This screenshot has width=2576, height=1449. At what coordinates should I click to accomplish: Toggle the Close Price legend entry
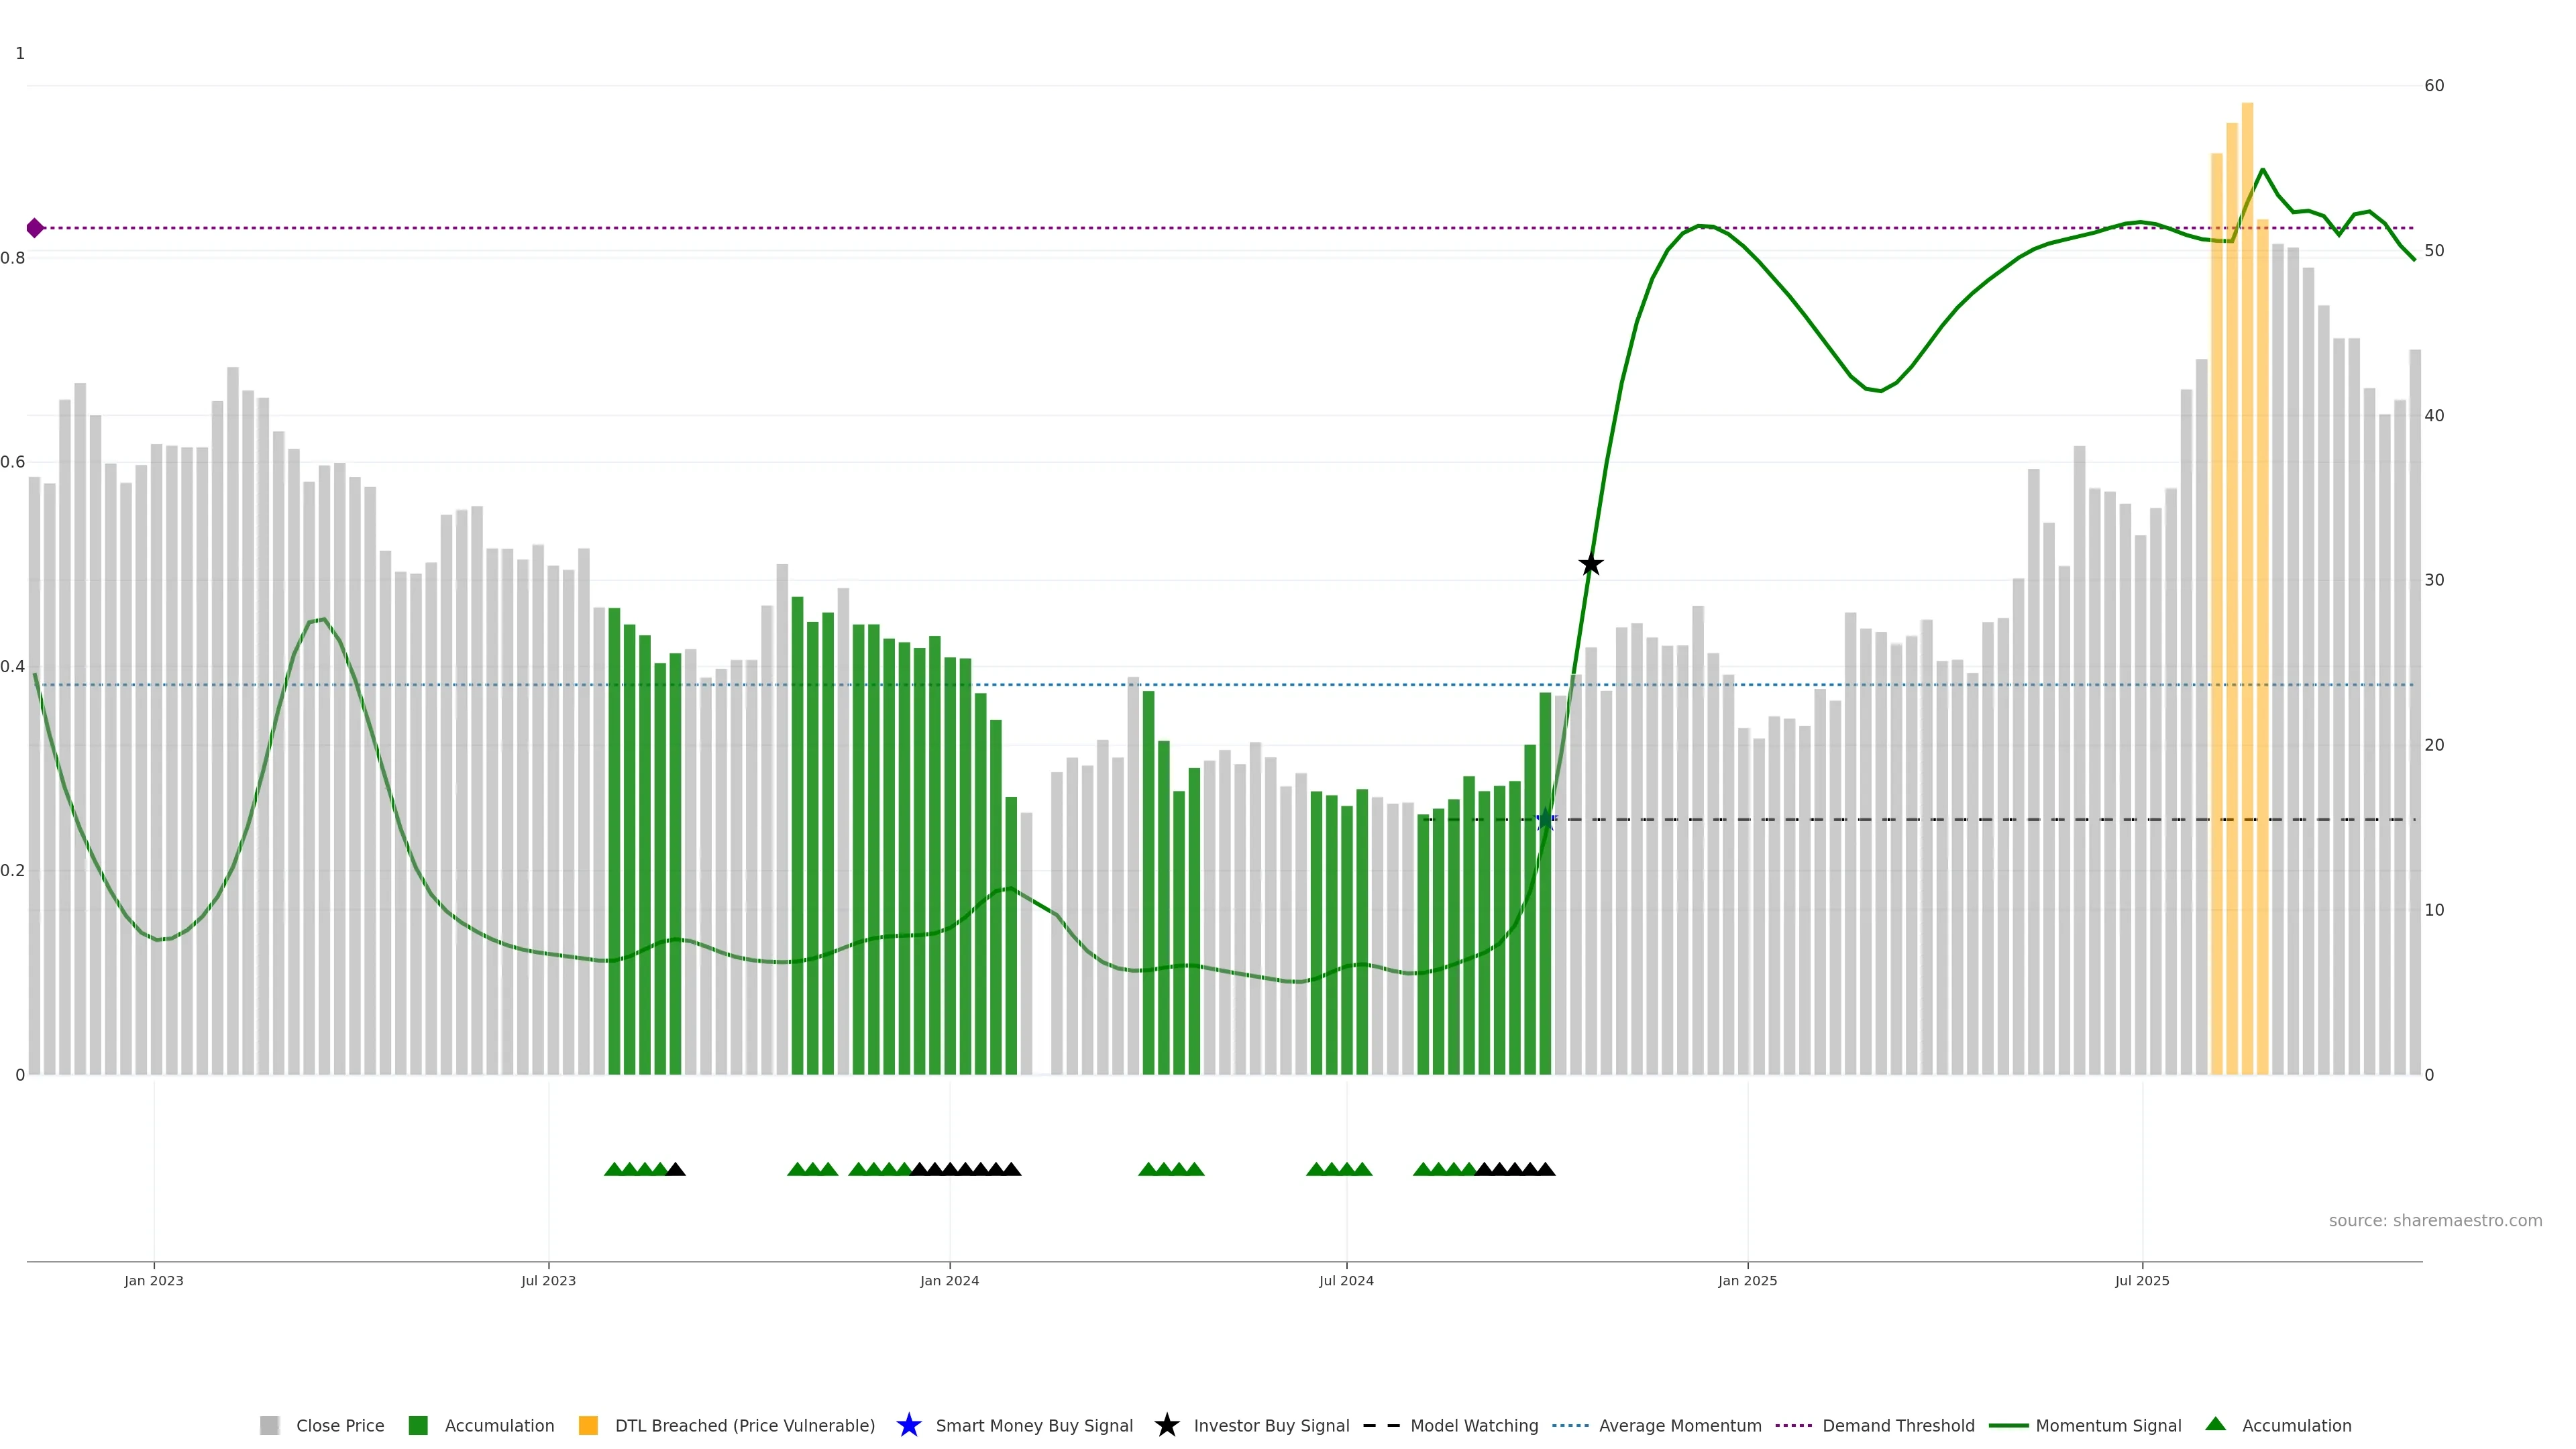(339, 1425)
